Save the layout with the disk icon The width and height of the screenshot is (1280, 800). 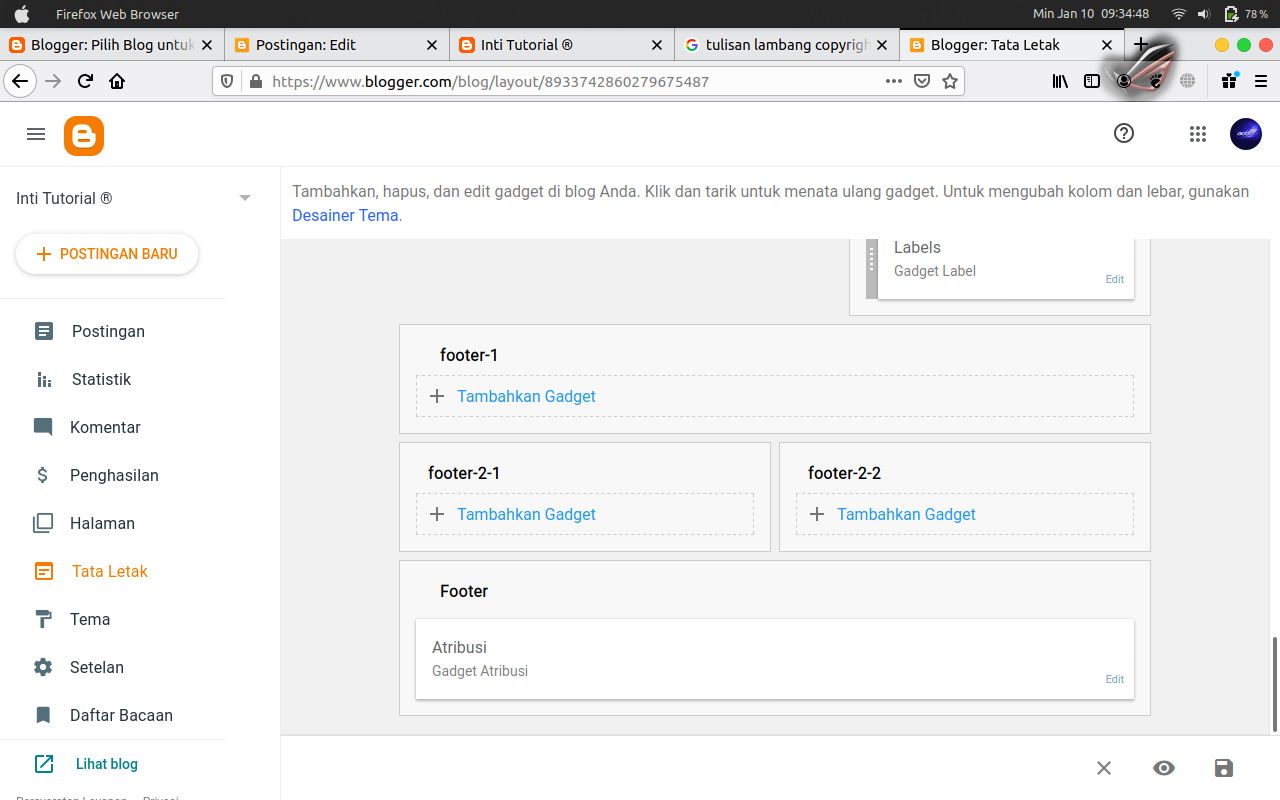[x=1223, y=768]
